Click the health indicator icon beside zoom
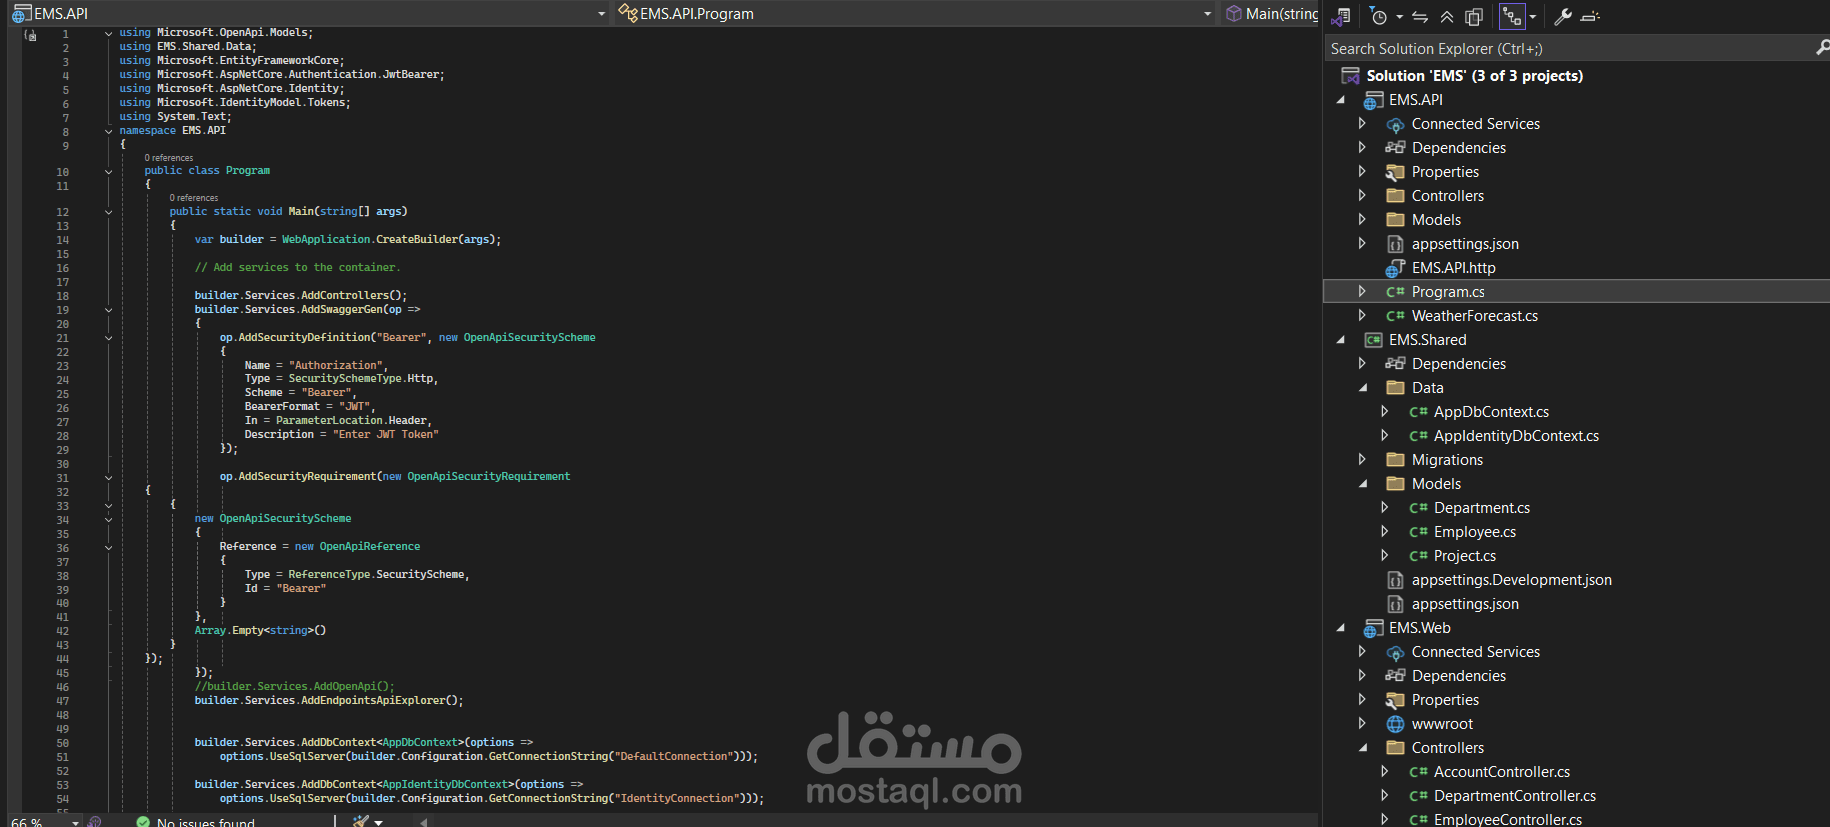 coord(95,822)
